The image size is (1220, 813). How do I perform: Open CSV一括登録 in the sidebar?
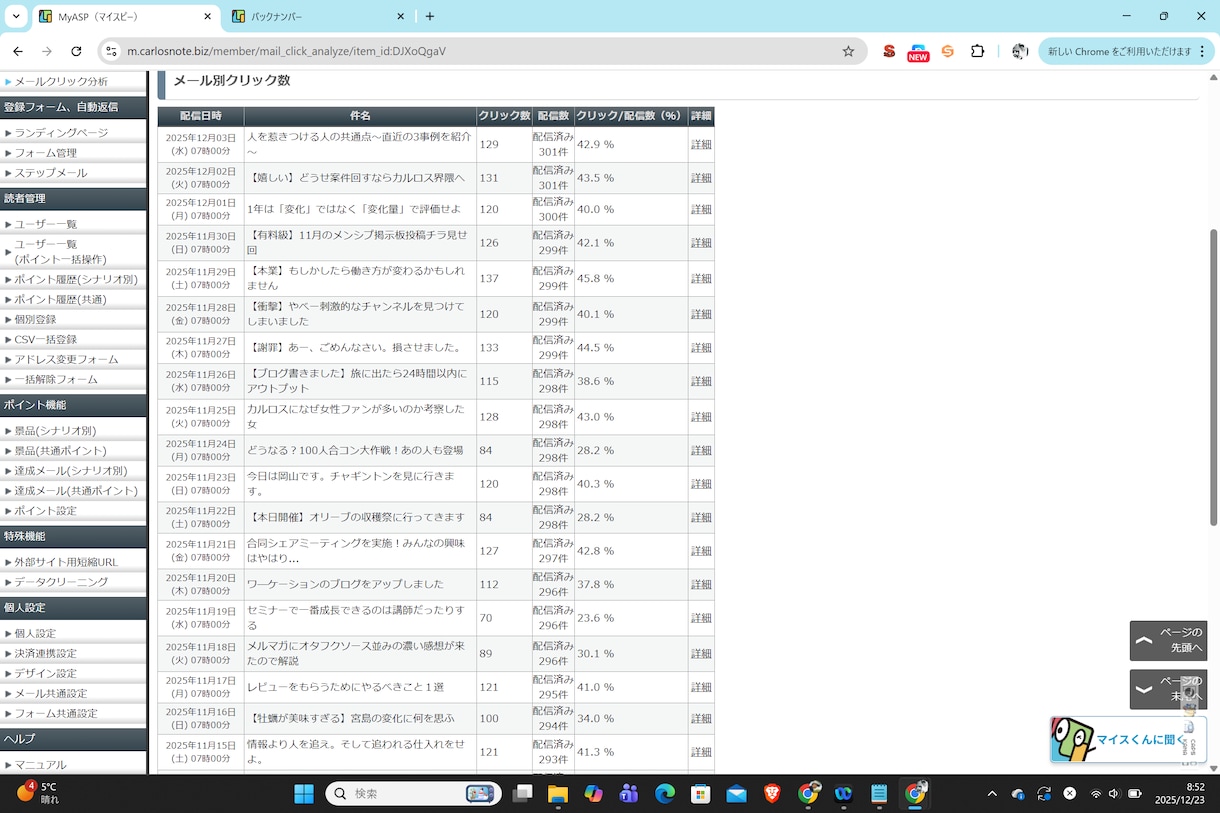[45, 339]
